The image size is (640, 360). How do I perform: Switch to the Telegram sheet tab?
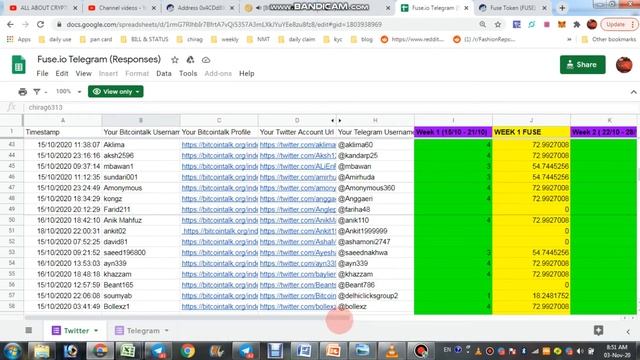coord(143,331)
